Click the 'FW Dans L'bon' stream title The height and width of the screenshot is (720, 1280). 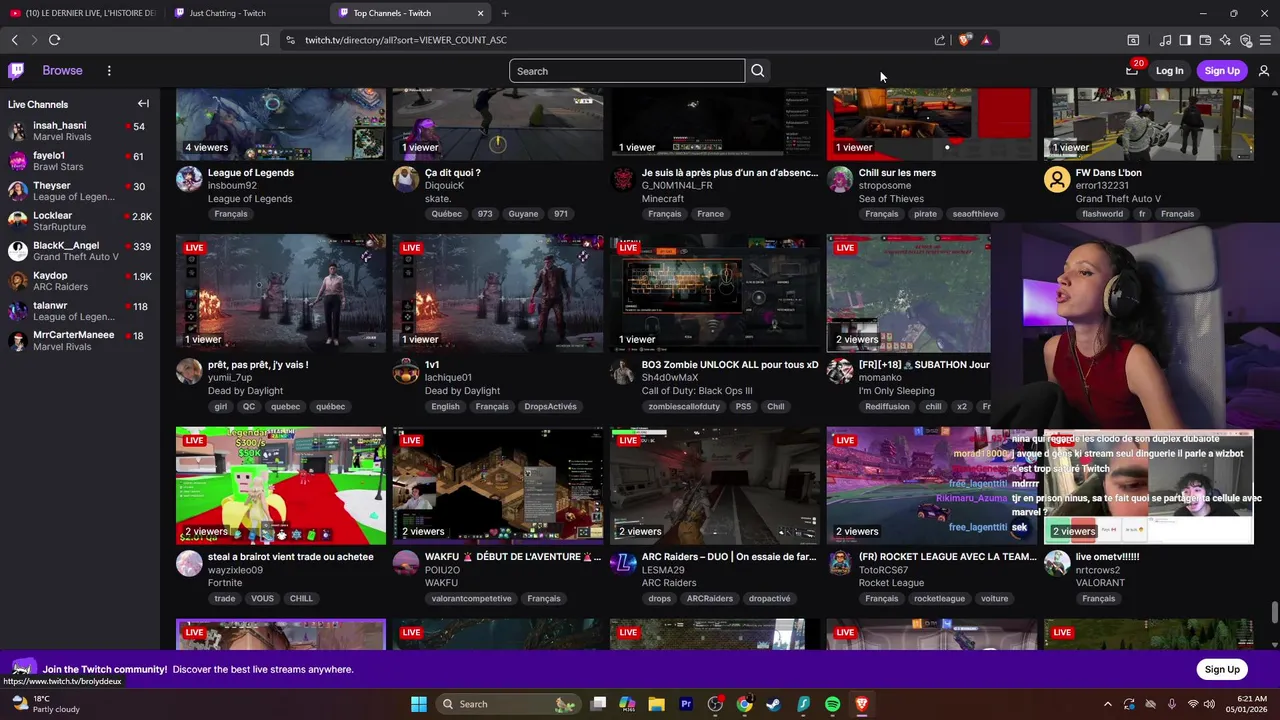[x=1109, y=173]
